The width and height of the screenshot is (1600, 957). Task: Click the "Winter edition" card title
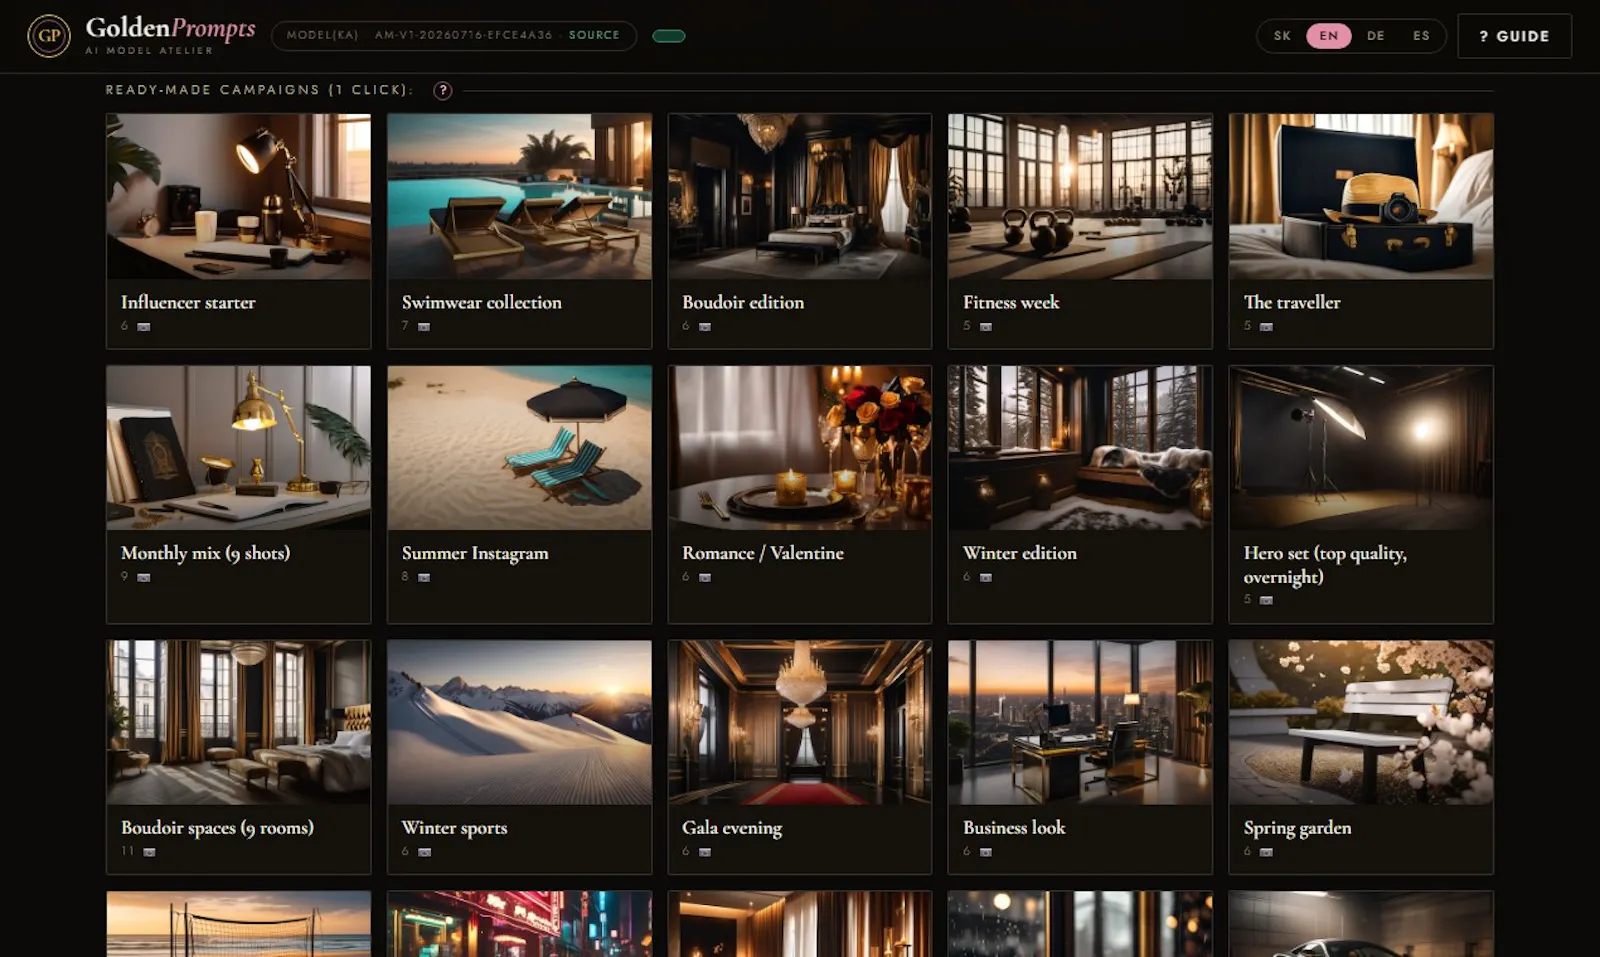[1020, 553]
